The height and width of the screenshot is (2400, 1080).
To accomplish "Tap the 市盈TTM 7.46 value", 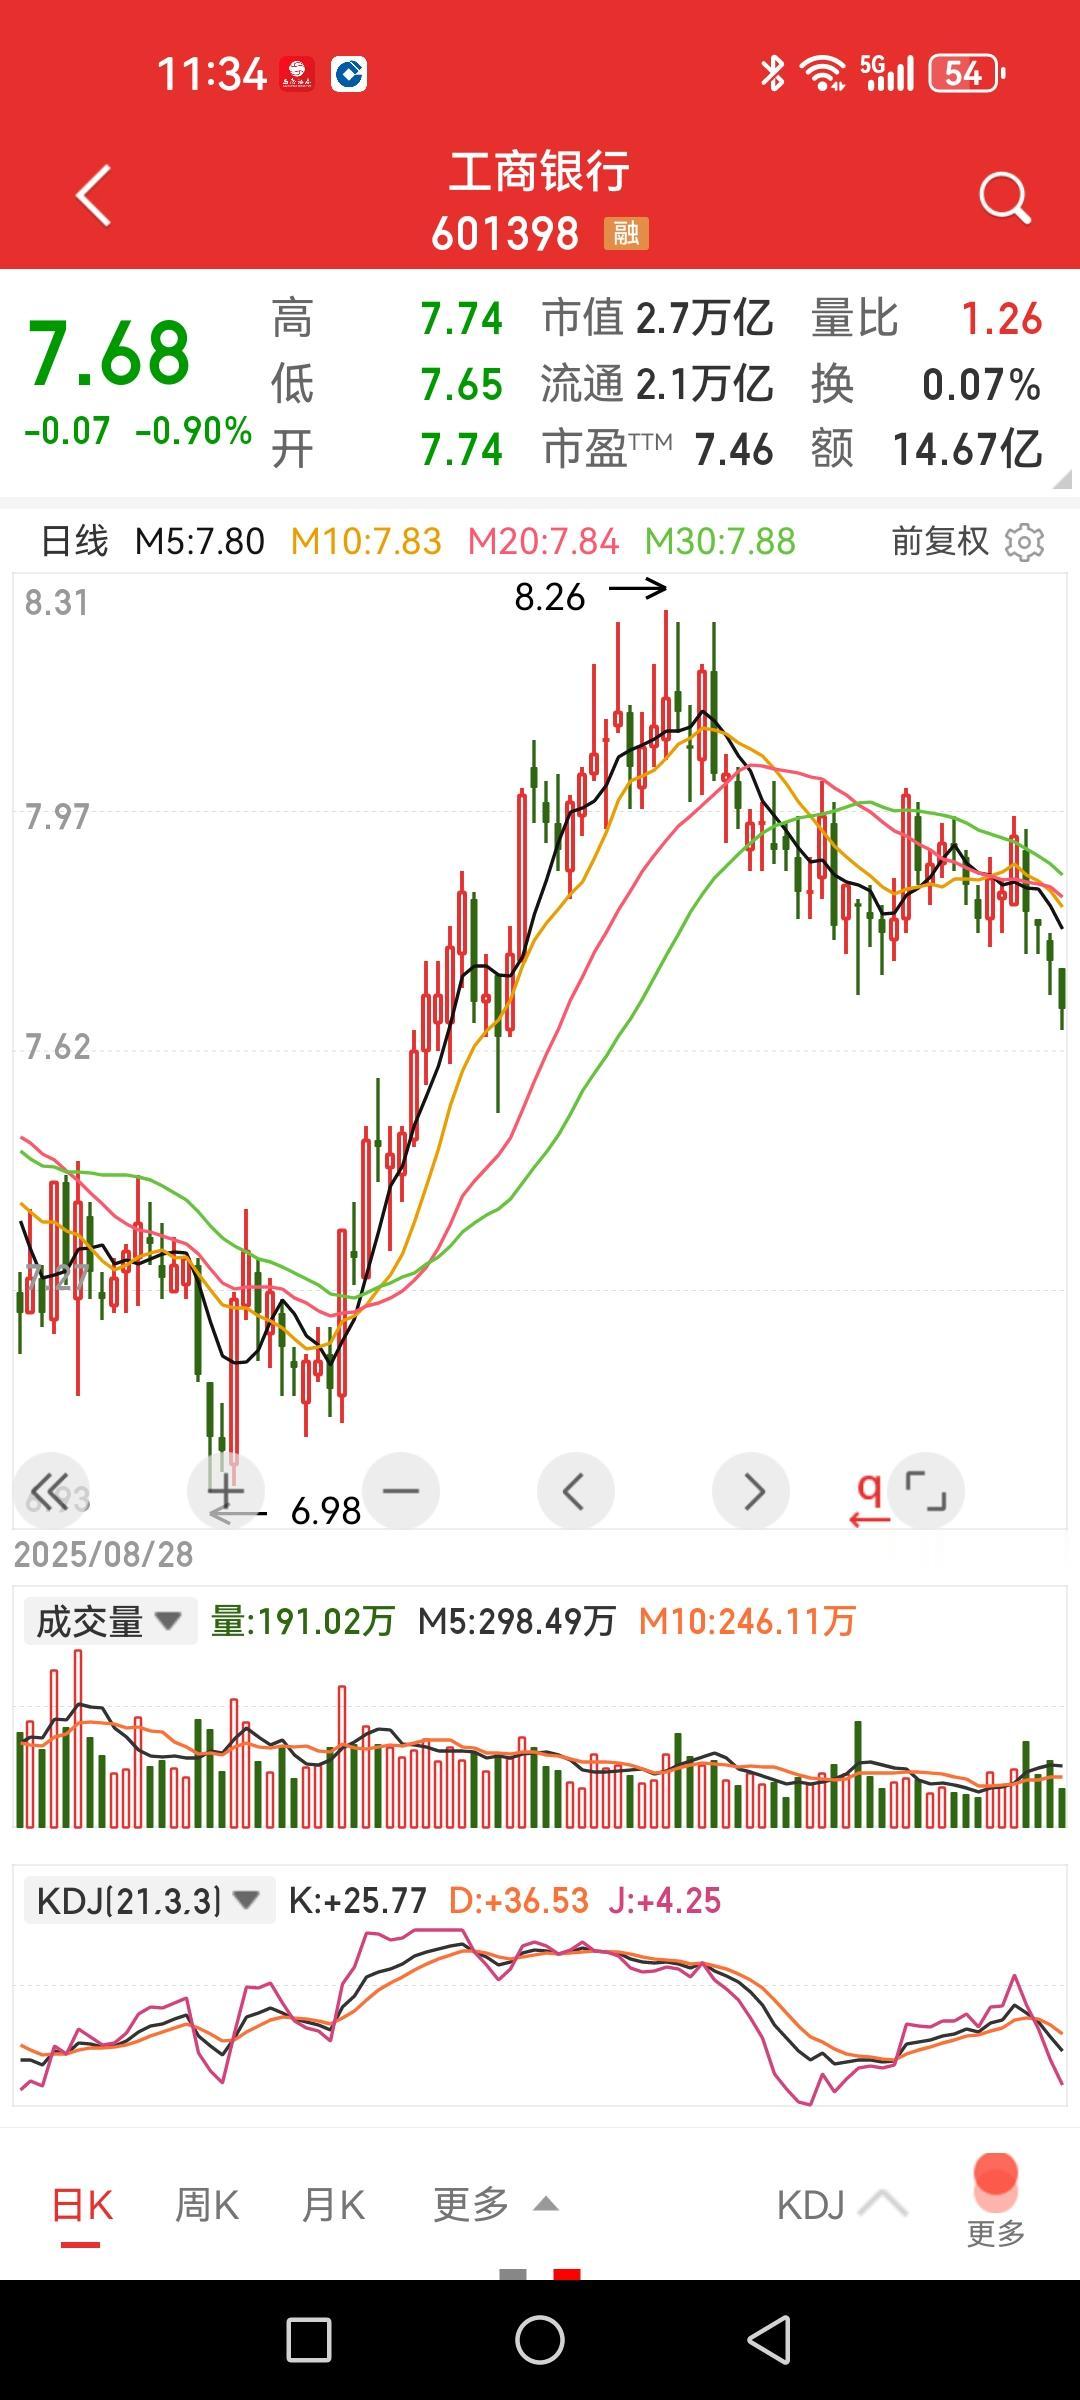I will tap(658, 450).
